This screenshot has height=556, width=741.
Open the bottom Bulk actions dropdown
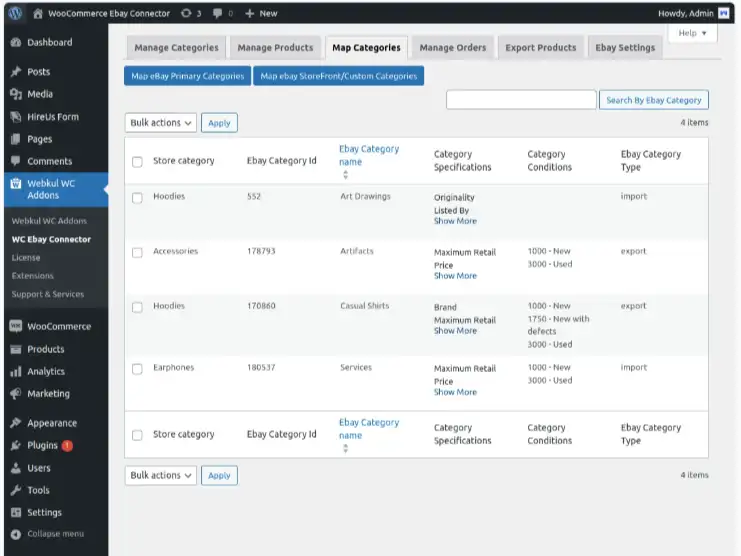click(160, 476)
